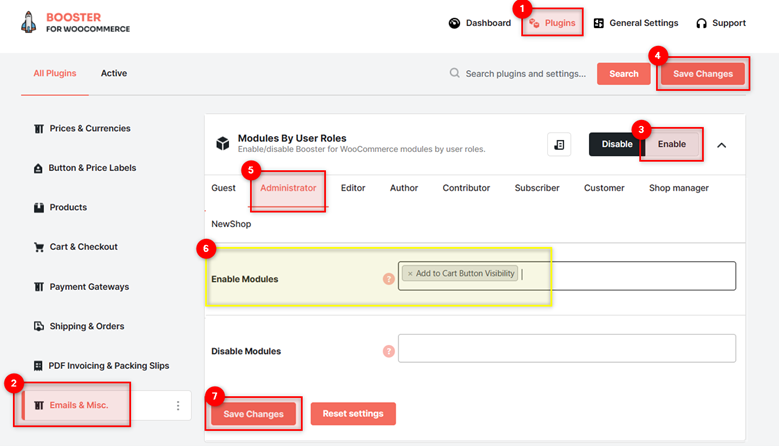The height and width of the screenshot is (446, 779).
Task: Click the Payment Gateways sidebar icon
Action: 39,287
